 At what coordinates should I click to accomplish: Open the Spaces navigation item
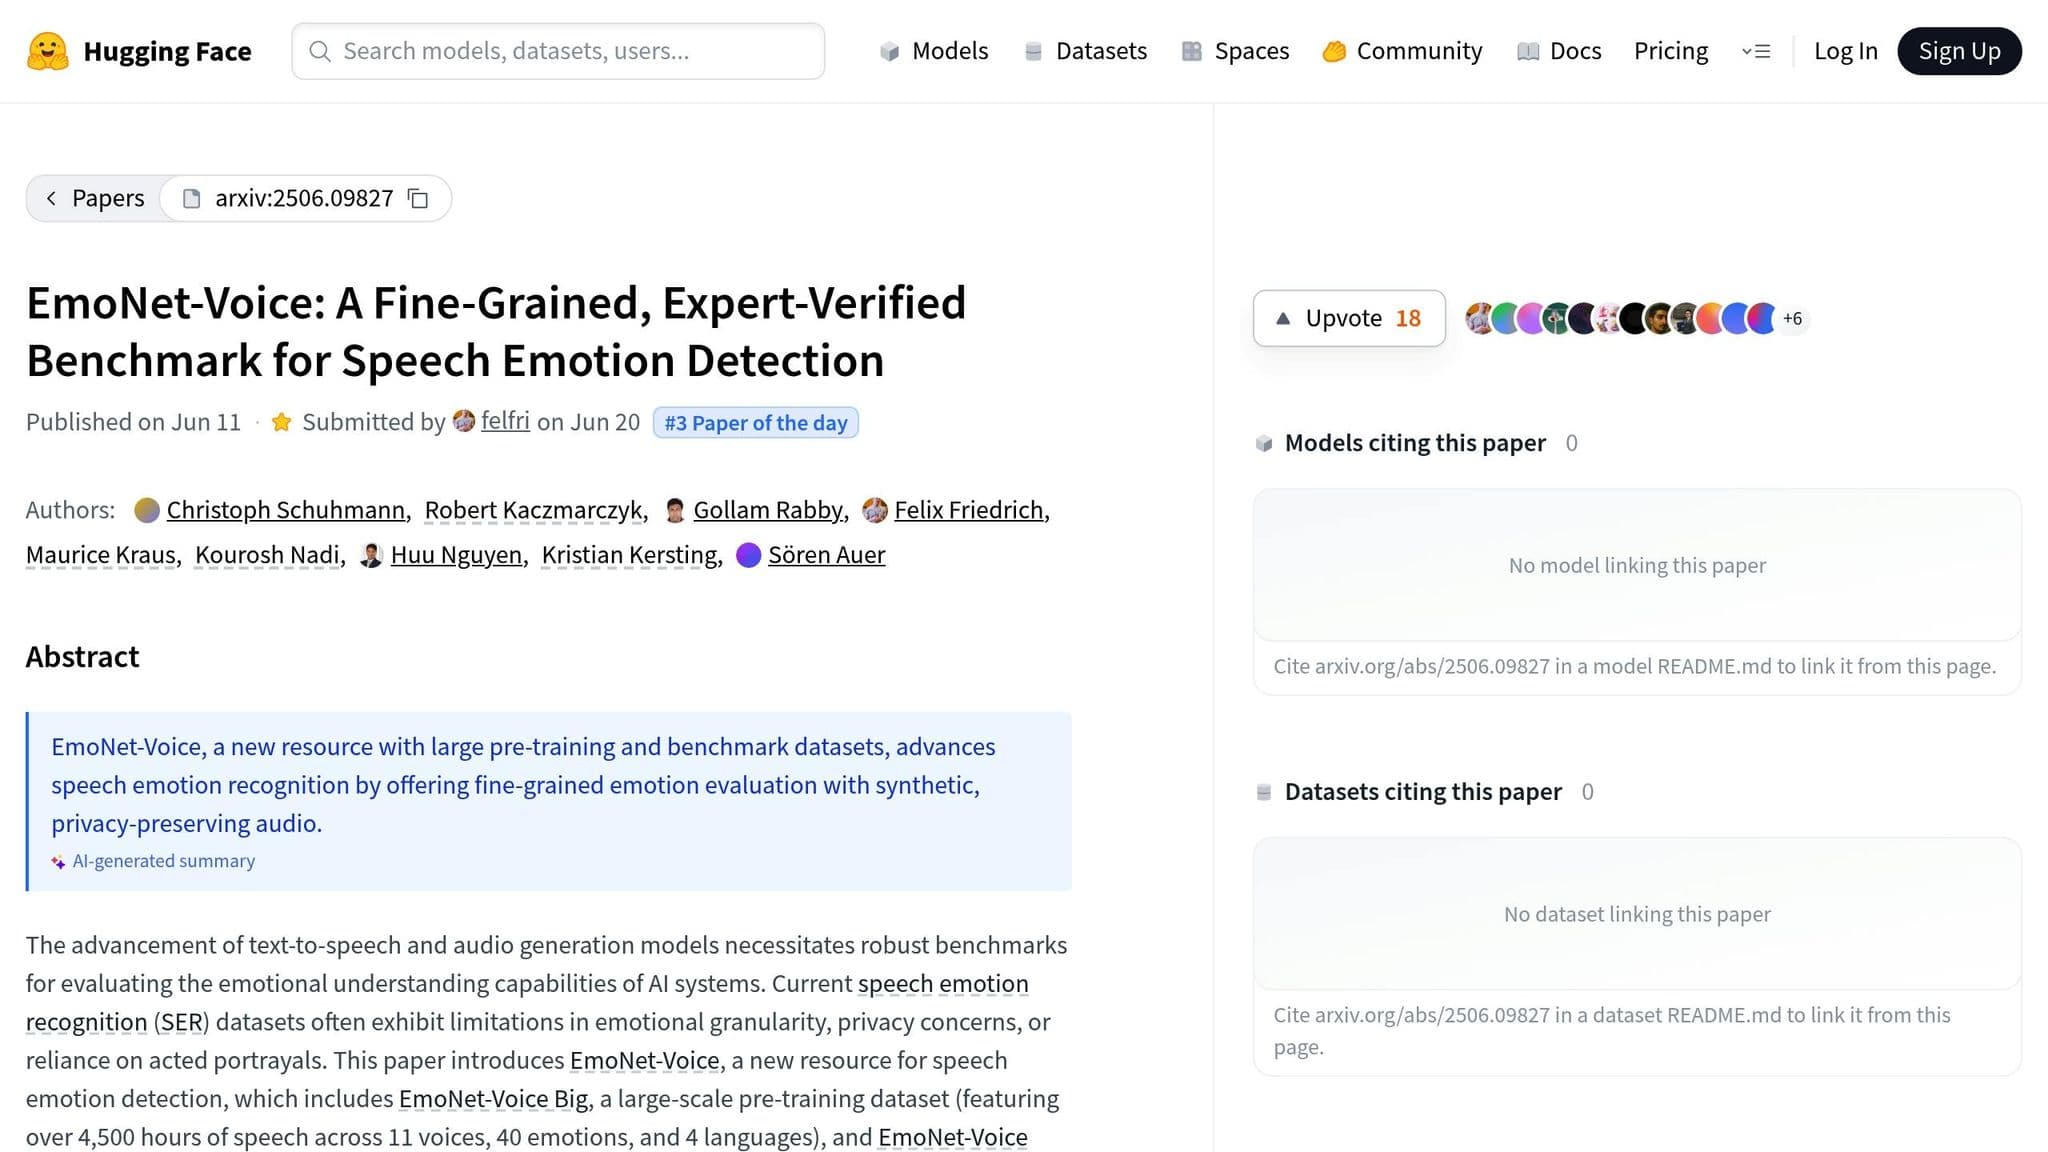[1235, 51]
